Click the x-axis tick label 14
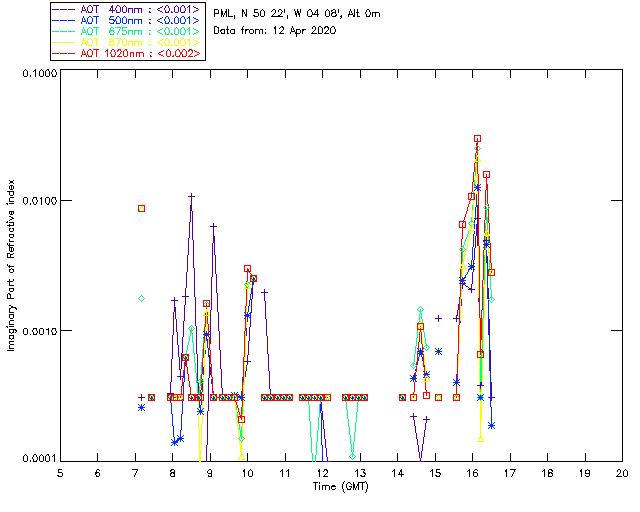 (398, 473)
